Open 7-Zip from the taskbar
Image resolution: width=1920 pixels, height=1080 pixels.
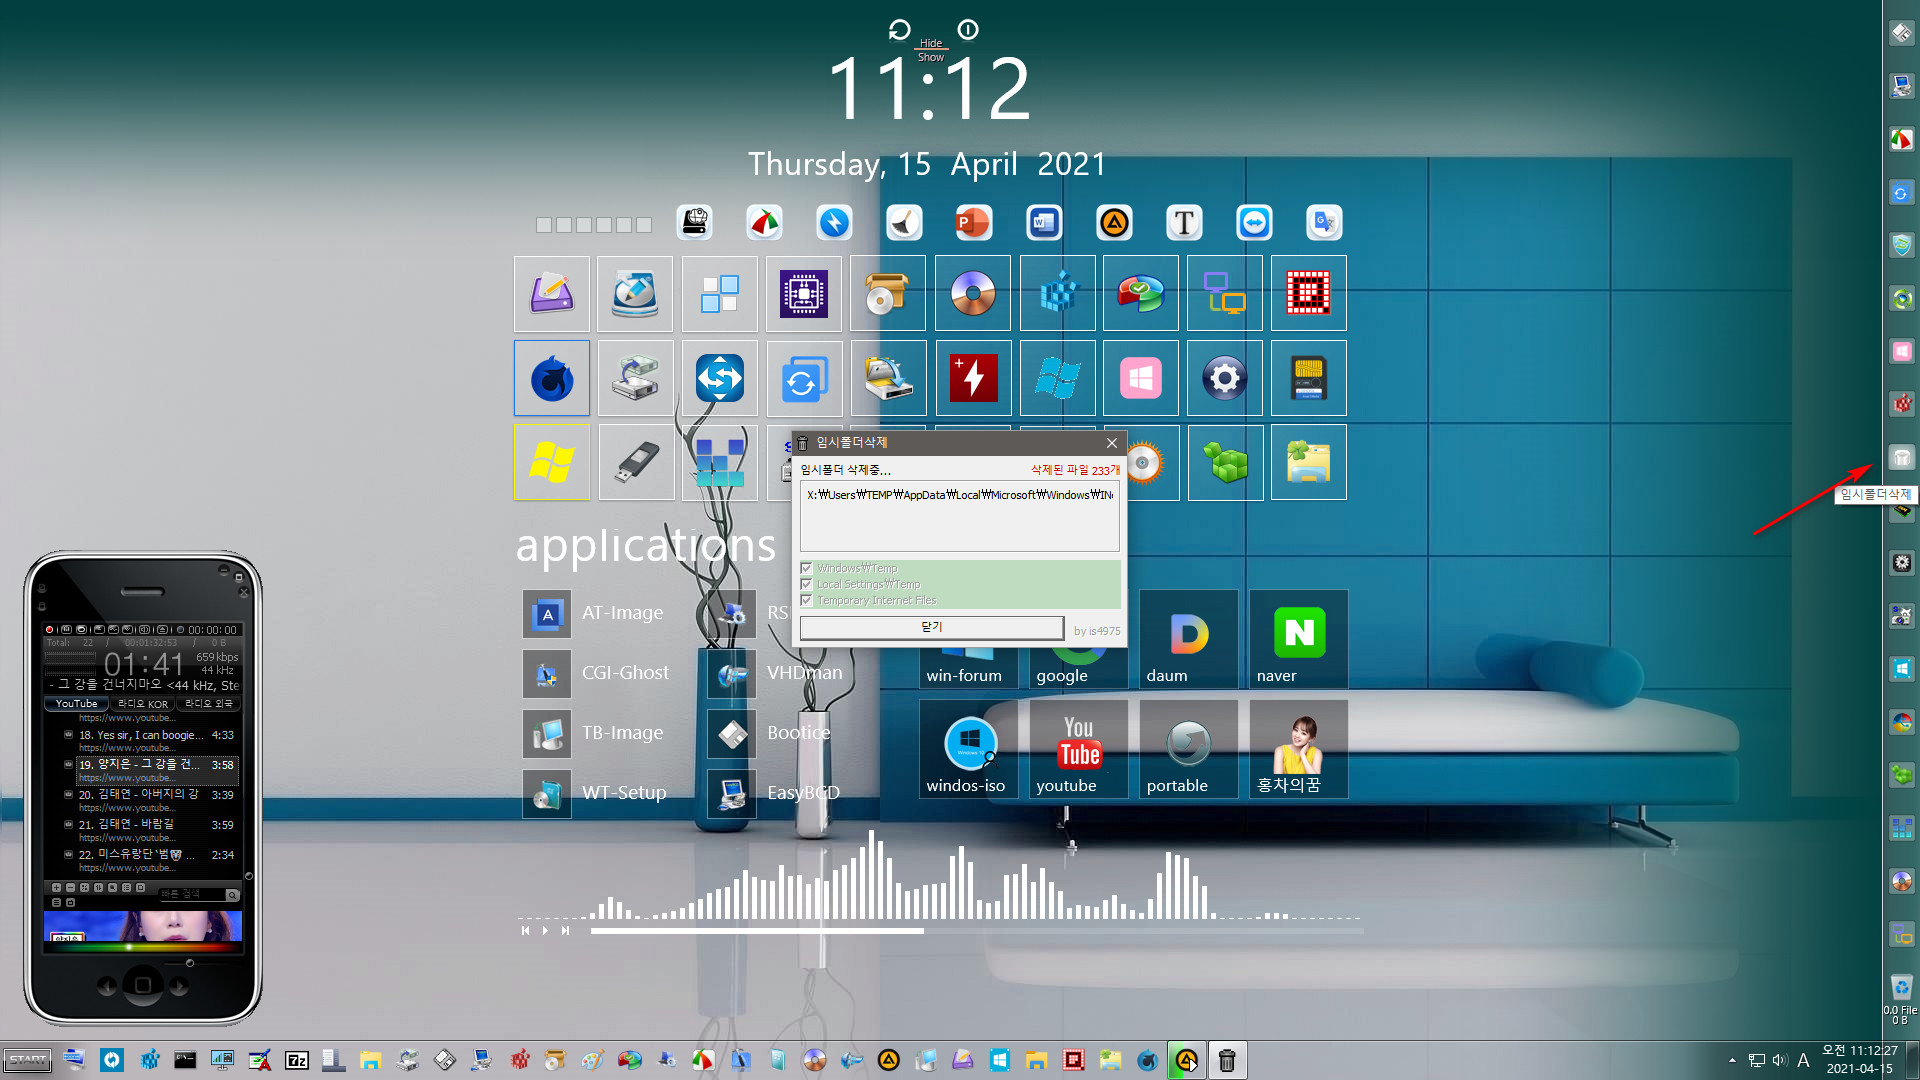tap(297, 1060)
